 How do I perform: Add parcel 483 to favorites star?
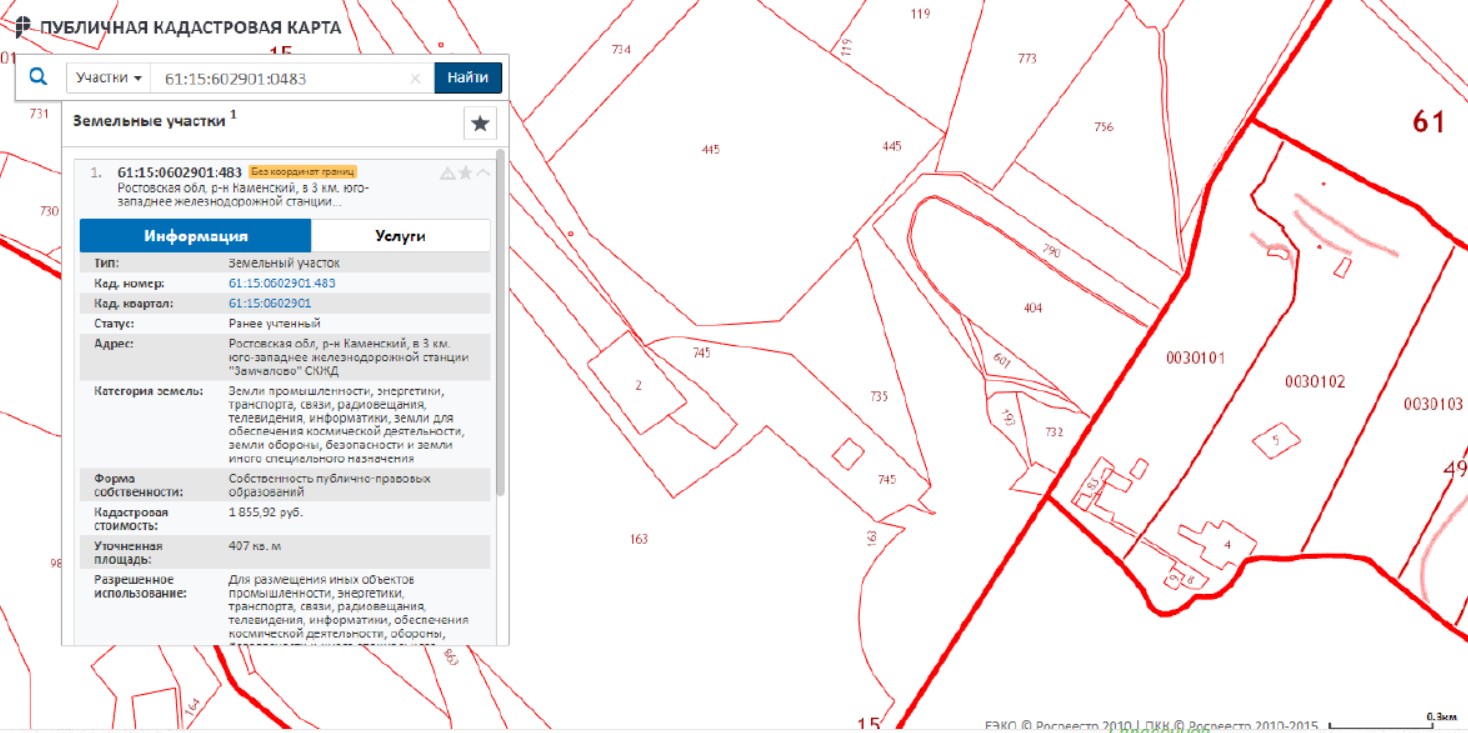point(465,173)
